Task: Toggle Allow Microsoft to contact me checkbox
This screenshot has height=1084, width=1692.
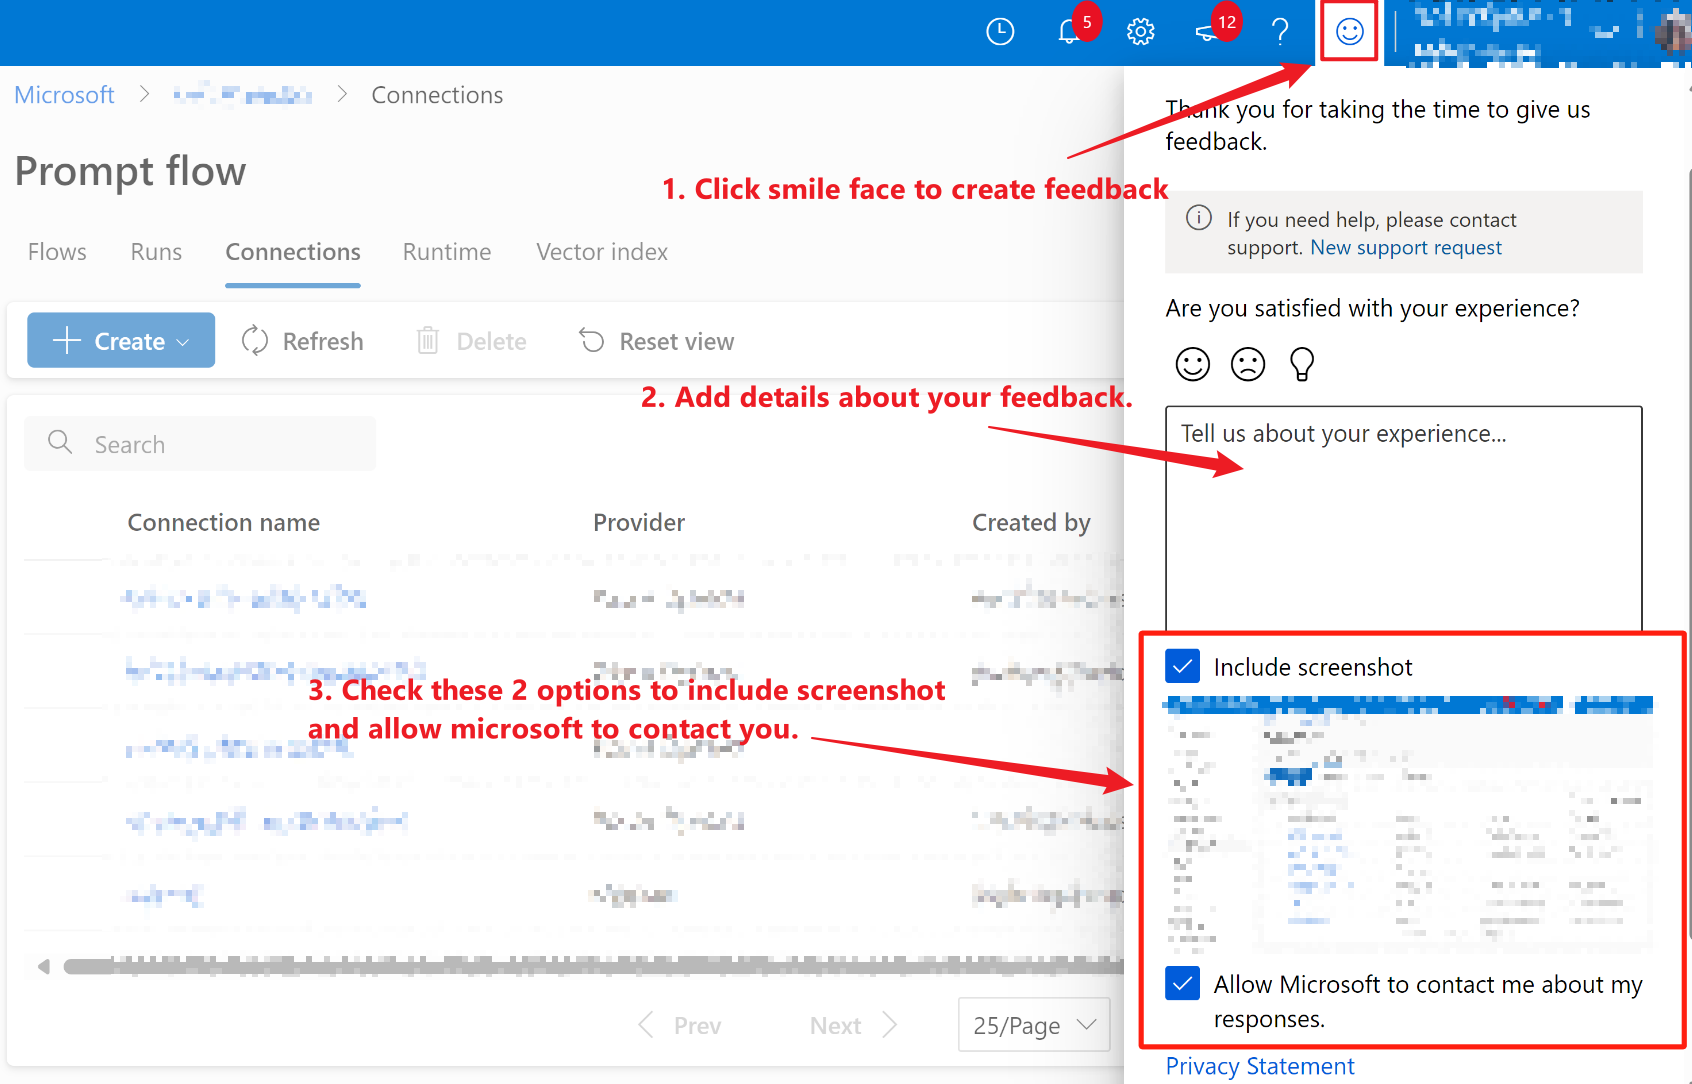Action: point(1182,984)
